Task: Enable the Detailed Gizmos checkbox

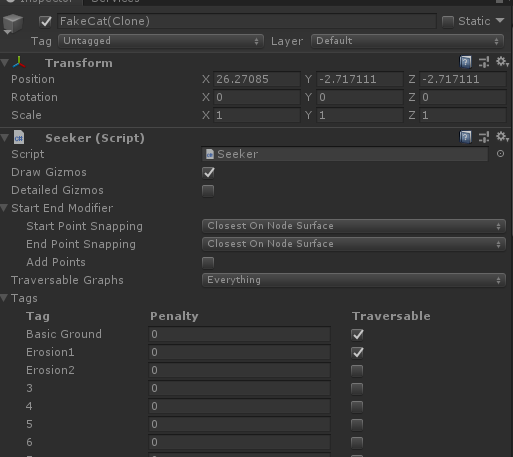Action: coord(208,191)
